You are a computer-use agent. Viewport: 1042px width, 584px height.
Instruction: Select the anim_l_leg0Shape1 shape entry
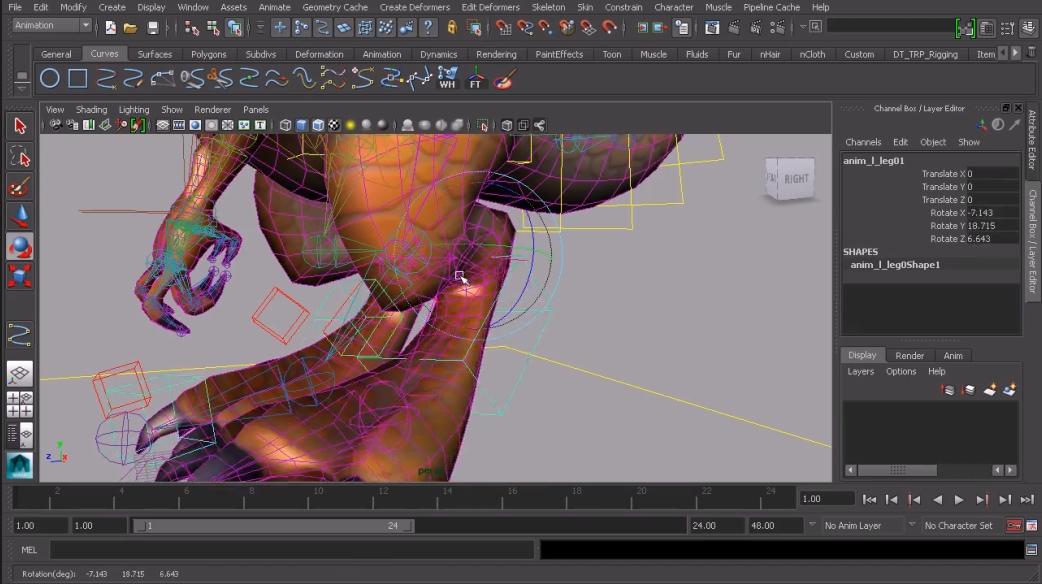click(894, 264)
